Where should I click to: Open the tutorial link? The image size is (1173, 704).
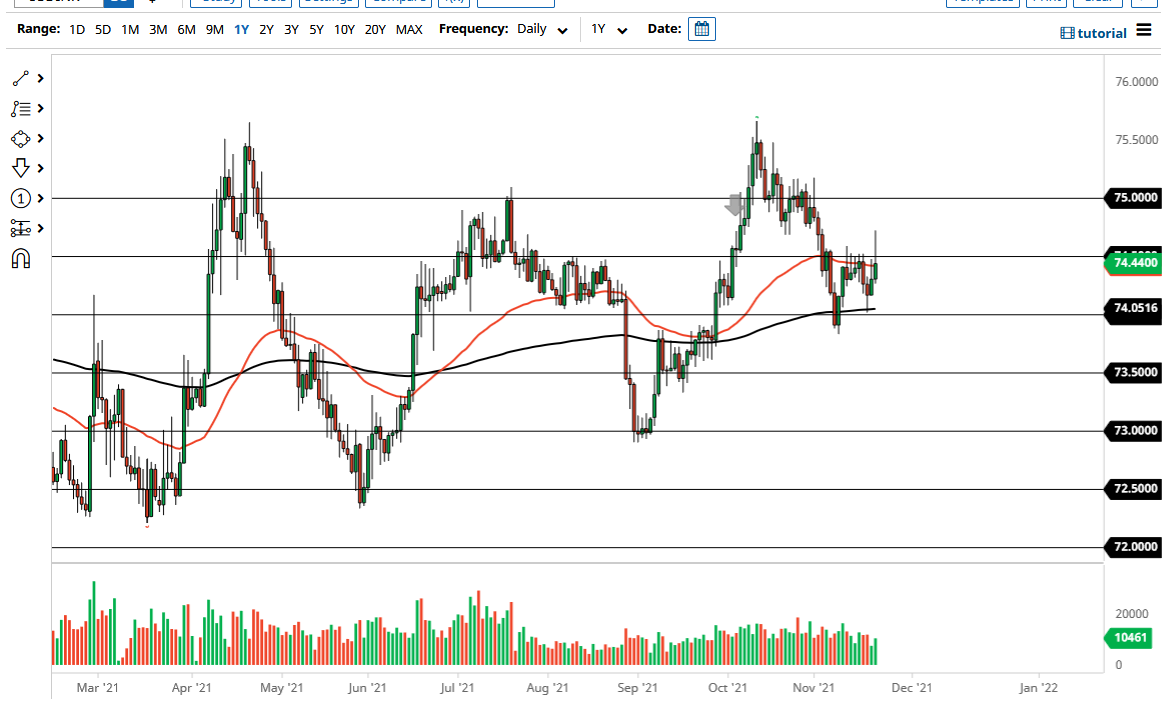click(1101, 33)
